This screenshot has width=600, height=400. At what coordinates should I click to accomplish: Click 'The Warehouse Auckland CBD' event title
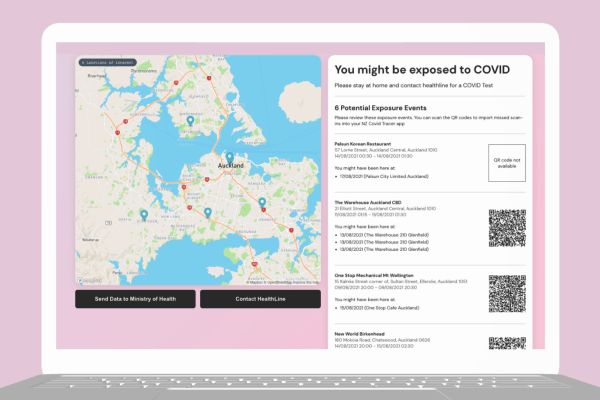368,202
